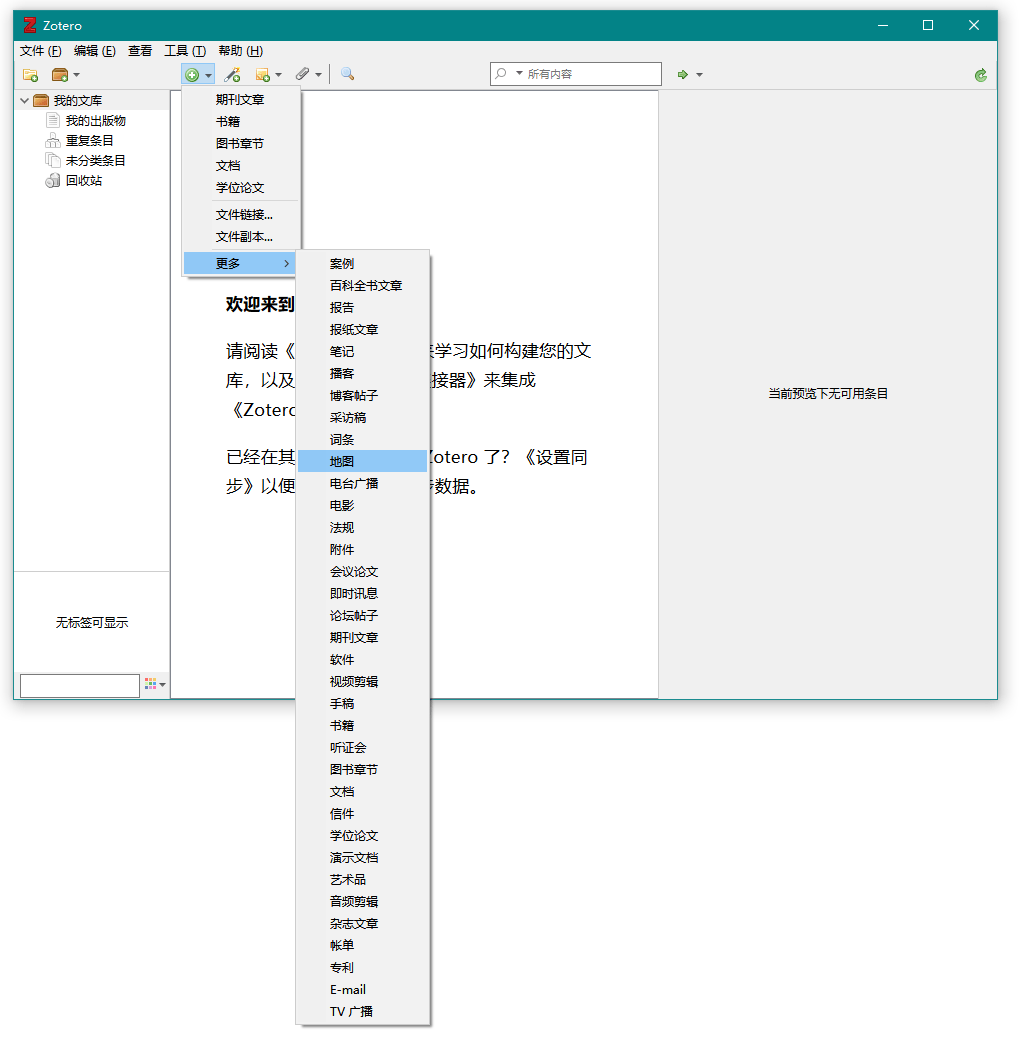This screenshot has height=1048, width=1023.
Task: Click the green sync icon
Action: click(x=980, y=75)
